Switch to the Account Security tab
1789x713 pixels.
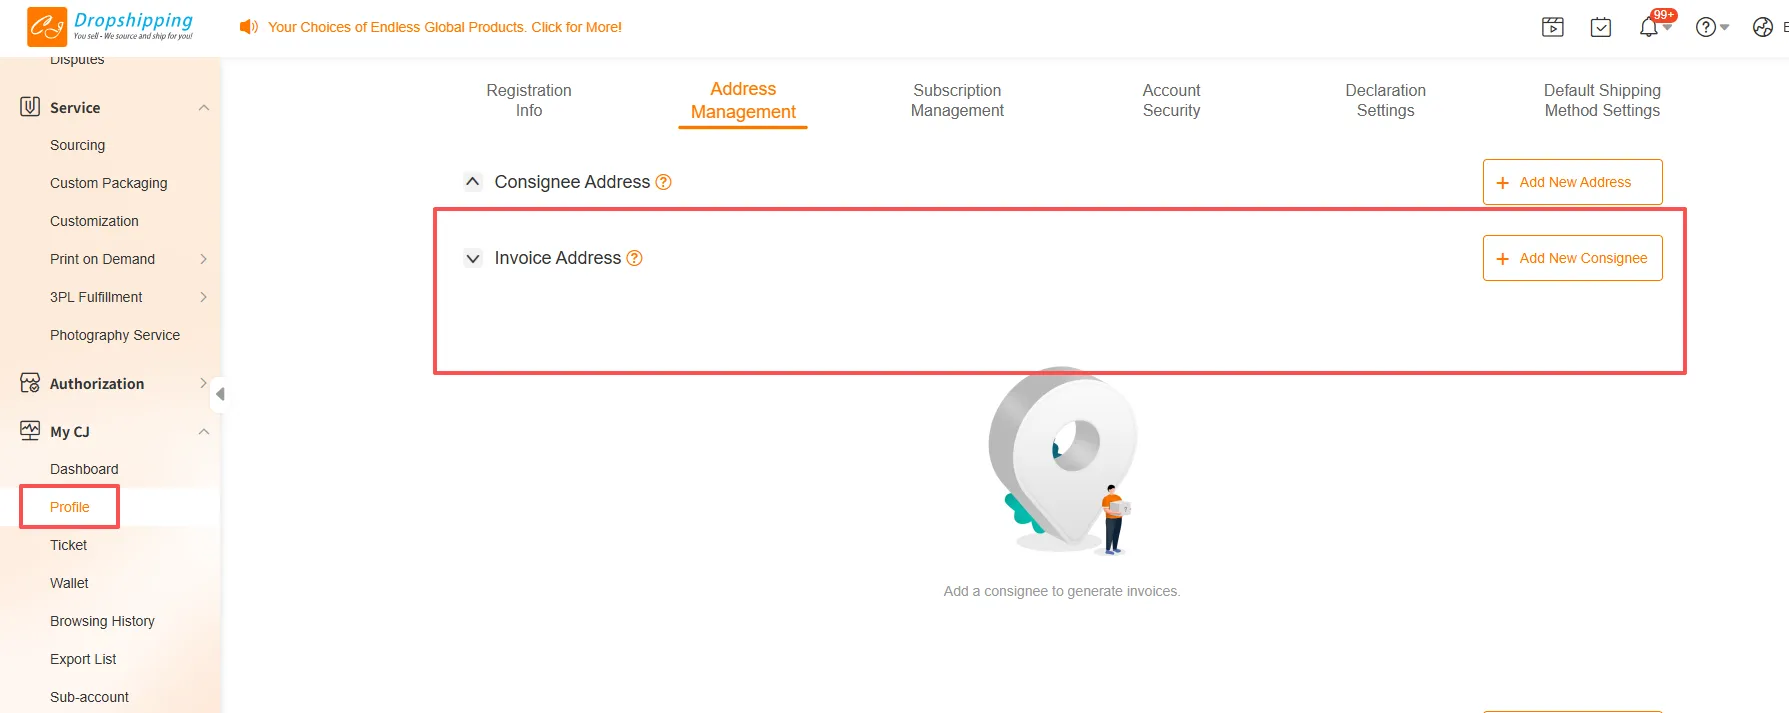(1171, 100)
